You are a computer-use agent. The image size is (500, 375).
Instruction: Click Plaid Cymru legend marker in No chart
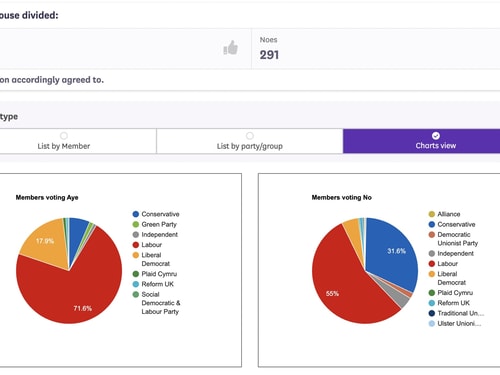(432, 293)
